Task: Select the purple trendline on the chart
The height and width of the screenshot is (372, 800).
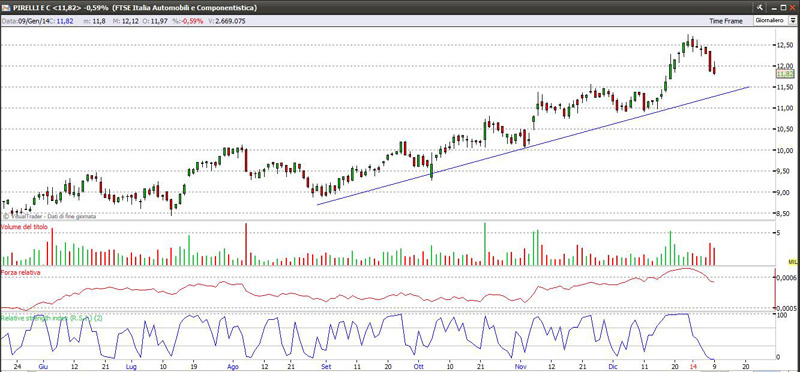Action: coord(534,146)
